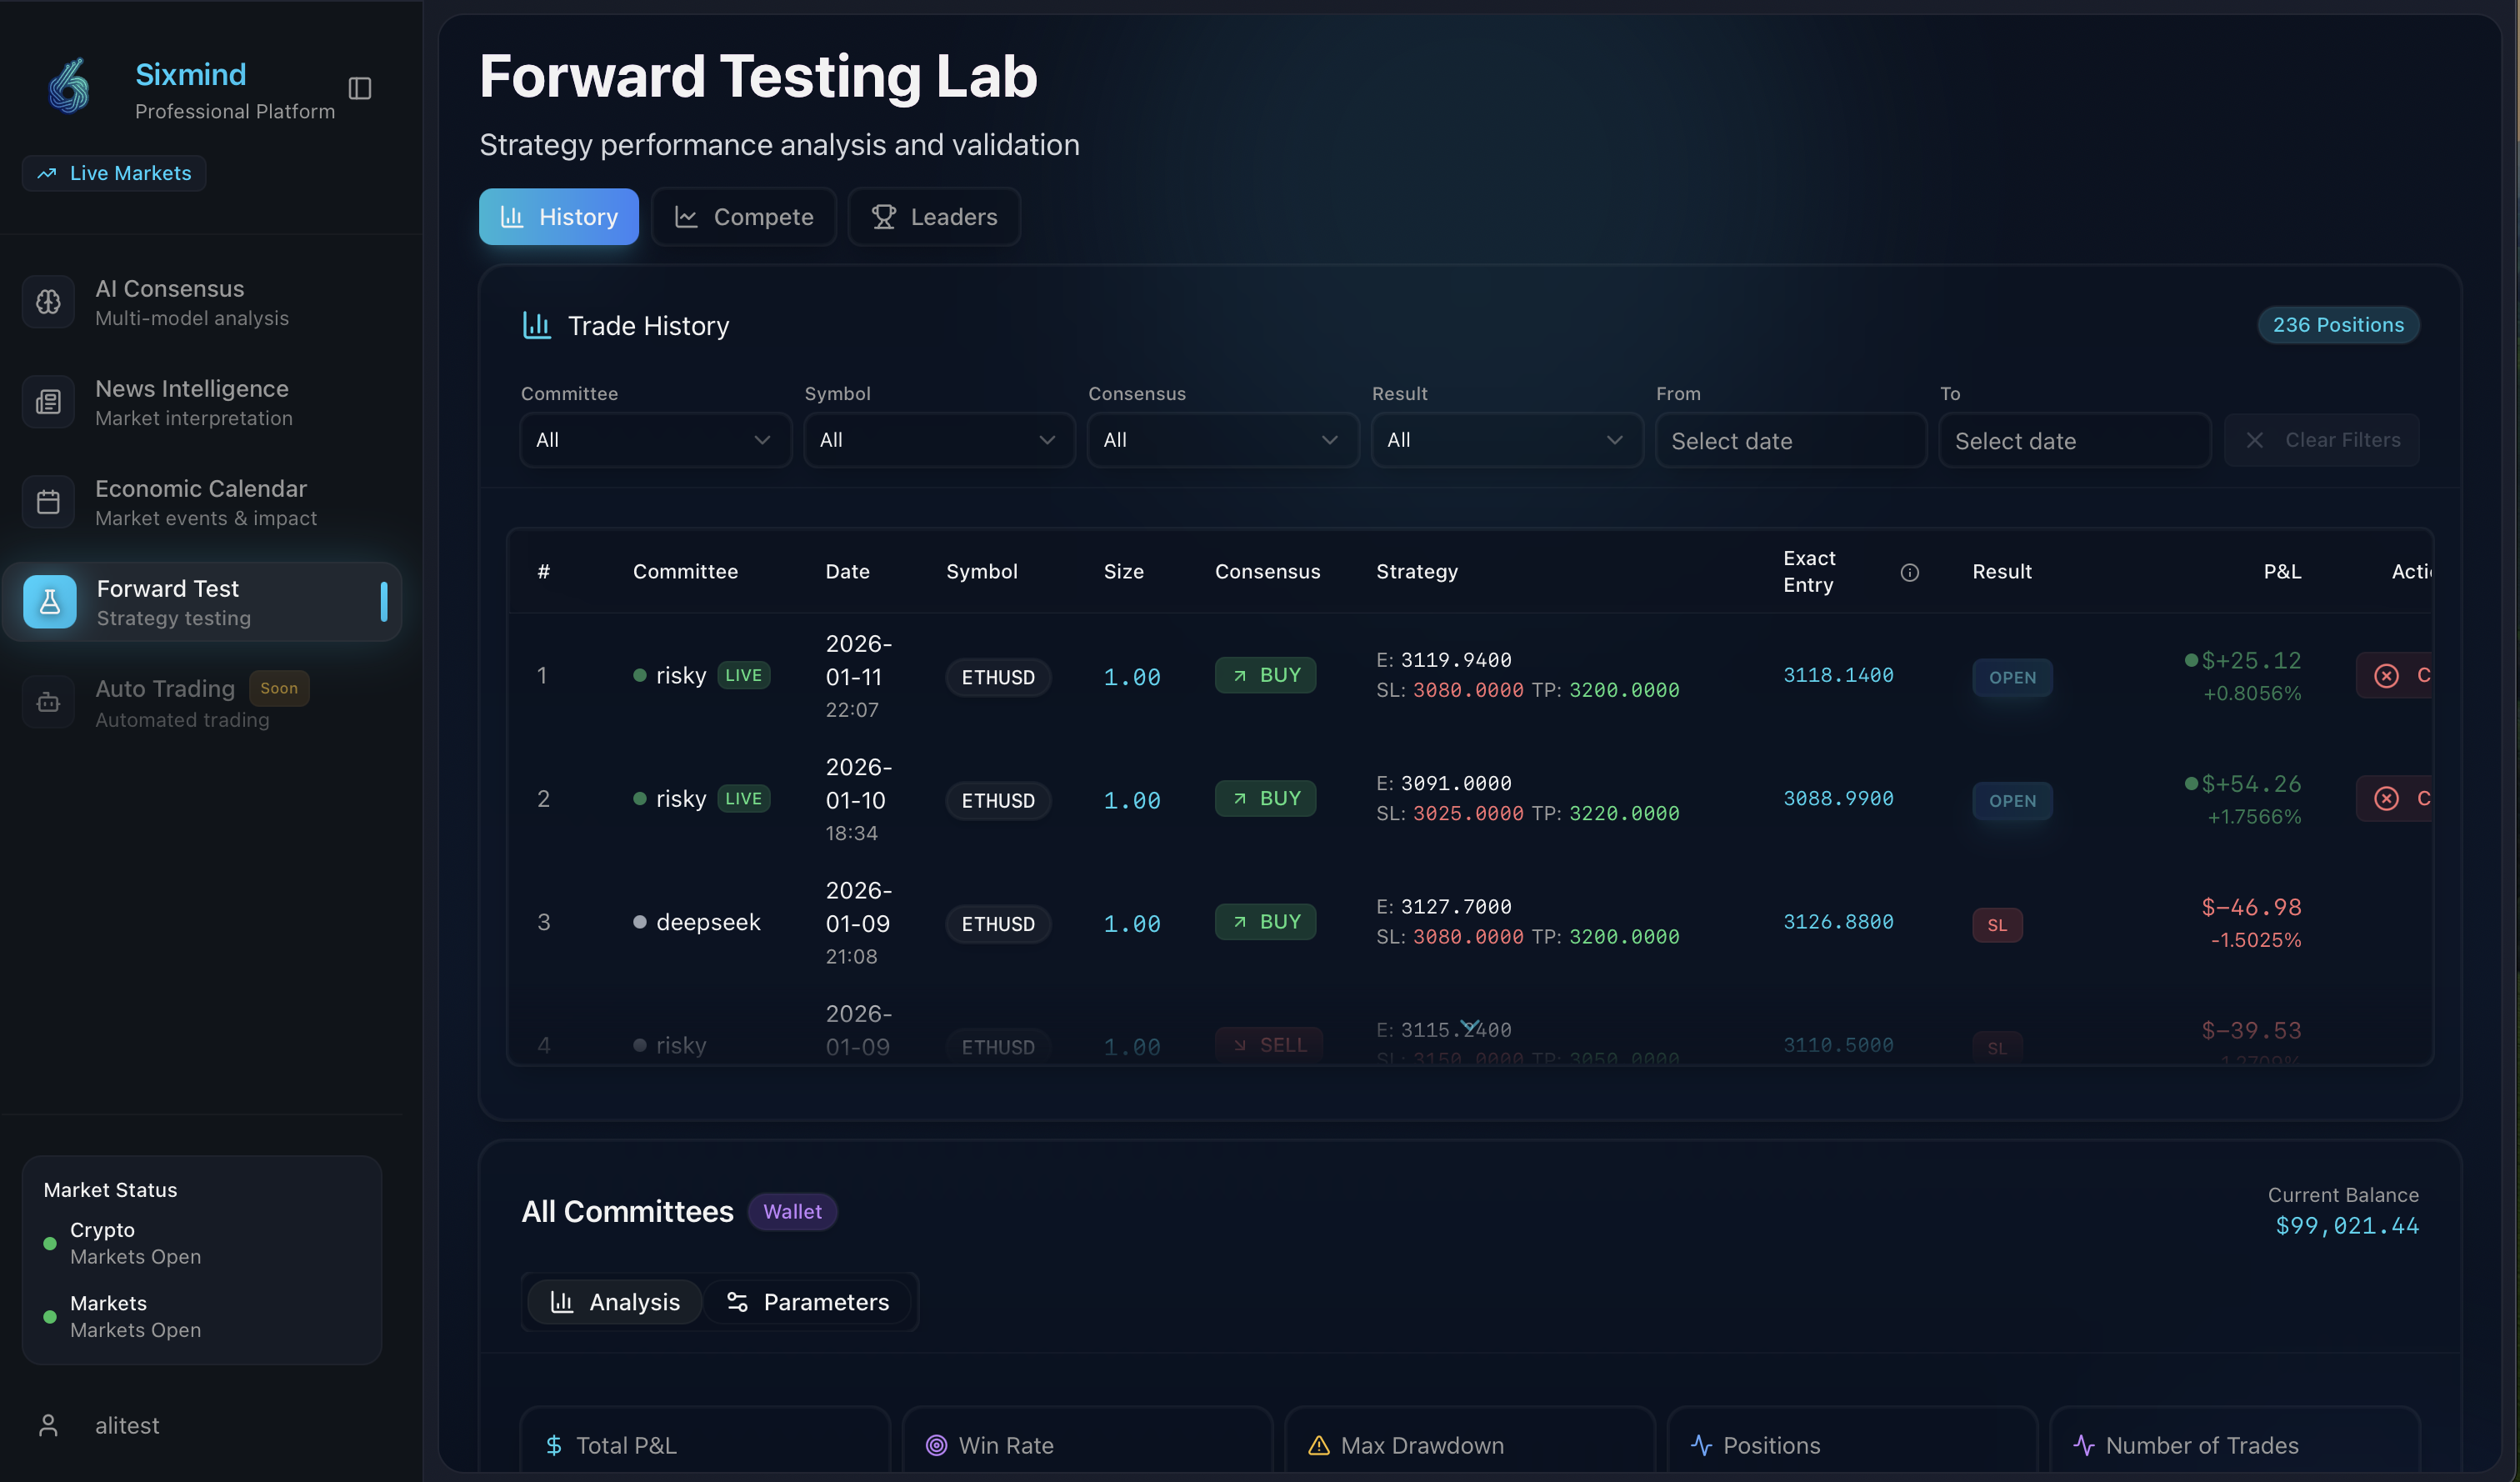
Task: Click the Clear Filters button
Action: click(2322, 440)
